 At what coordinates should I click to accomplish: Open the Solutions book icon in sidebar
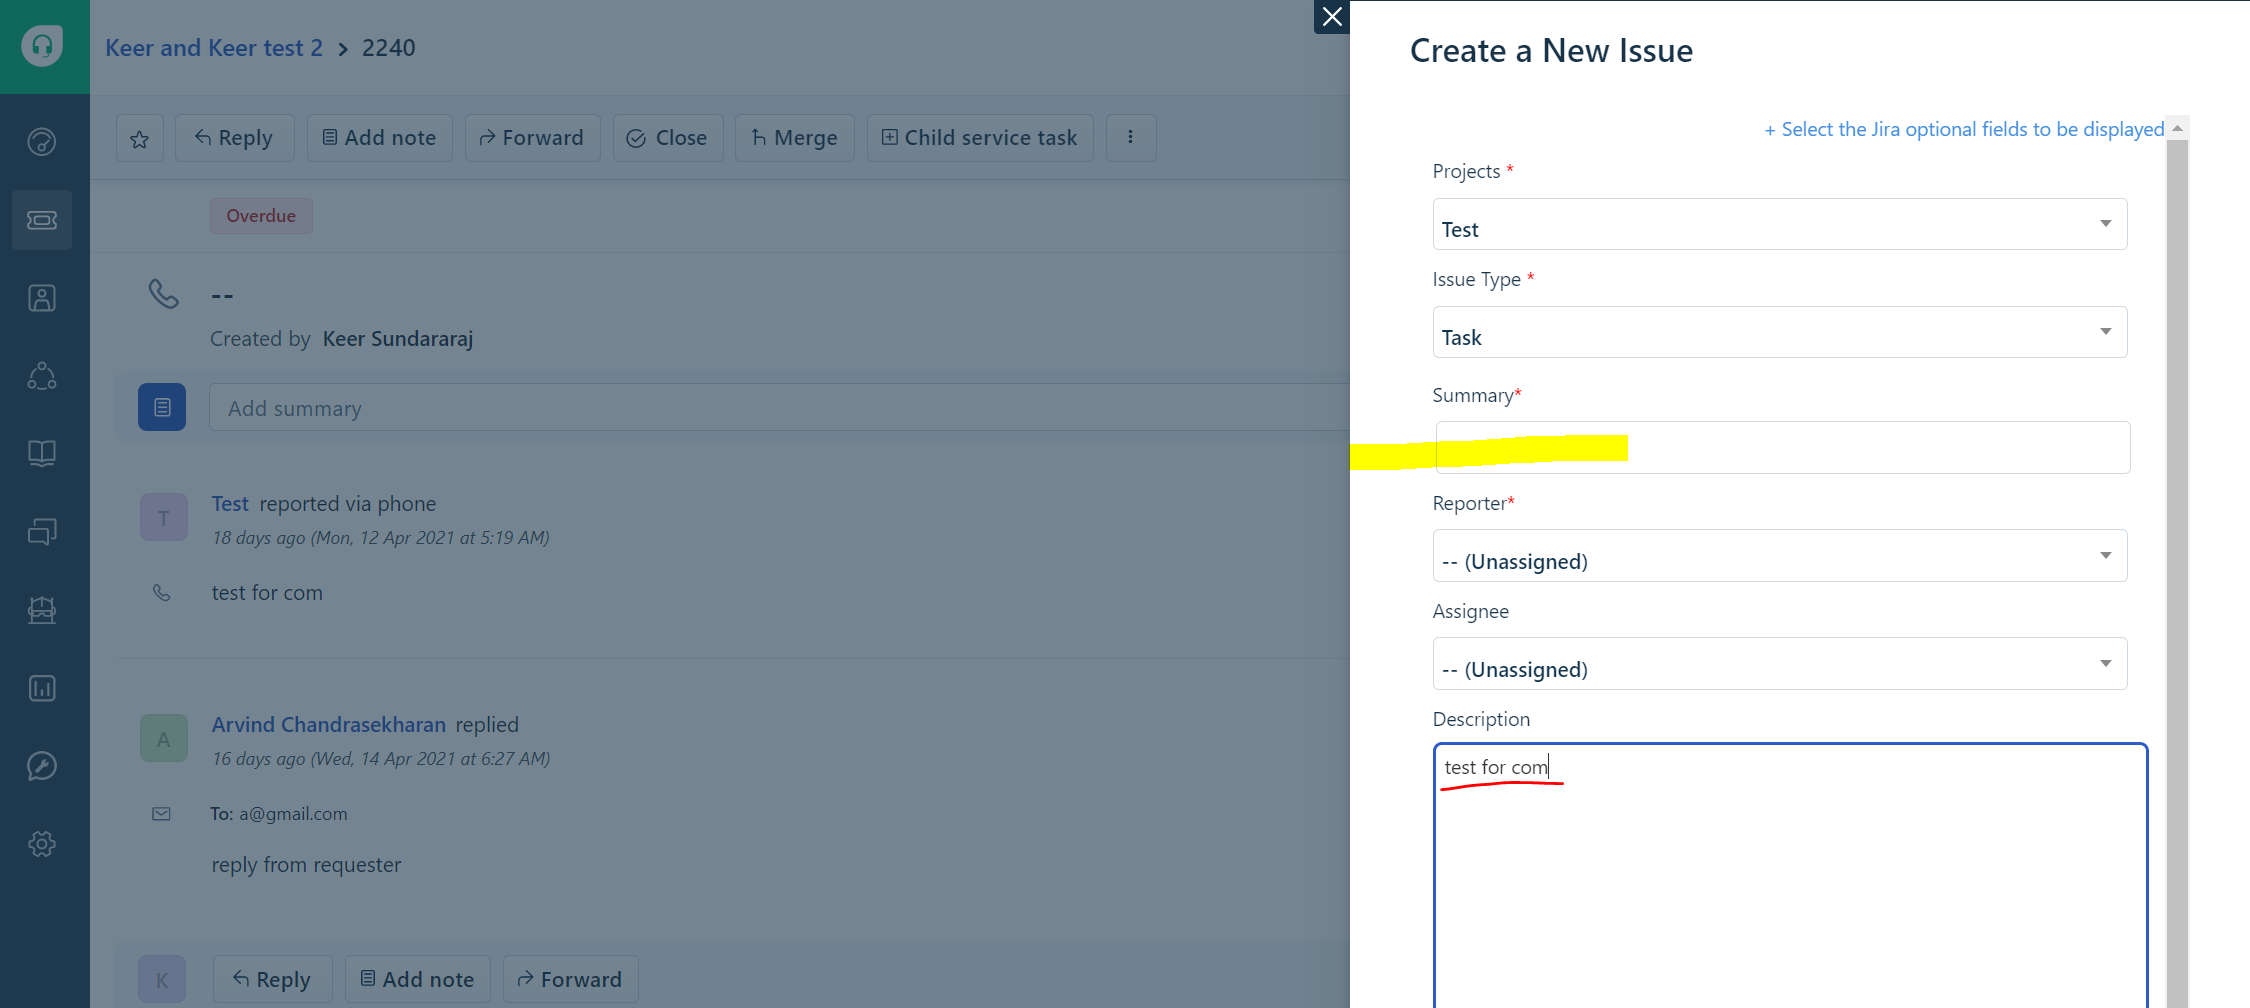[x=42, y=454]
